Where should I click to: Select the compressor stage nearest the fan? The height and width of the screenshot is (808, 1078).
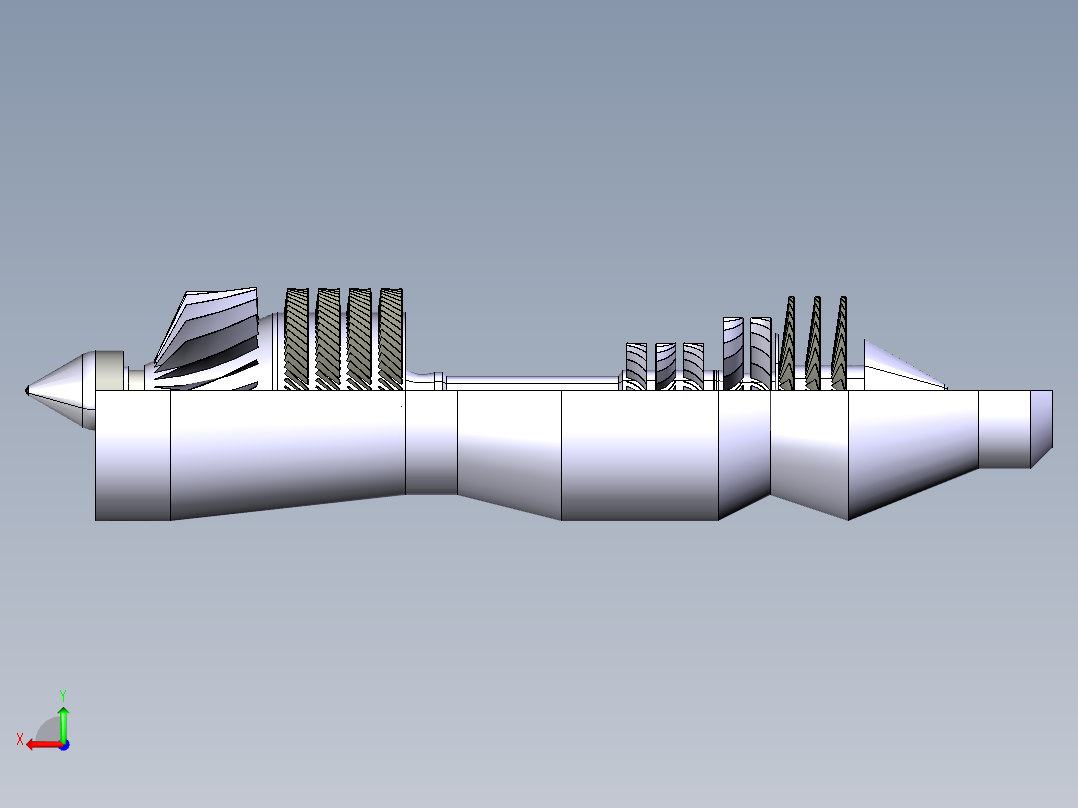click(296, 339)
